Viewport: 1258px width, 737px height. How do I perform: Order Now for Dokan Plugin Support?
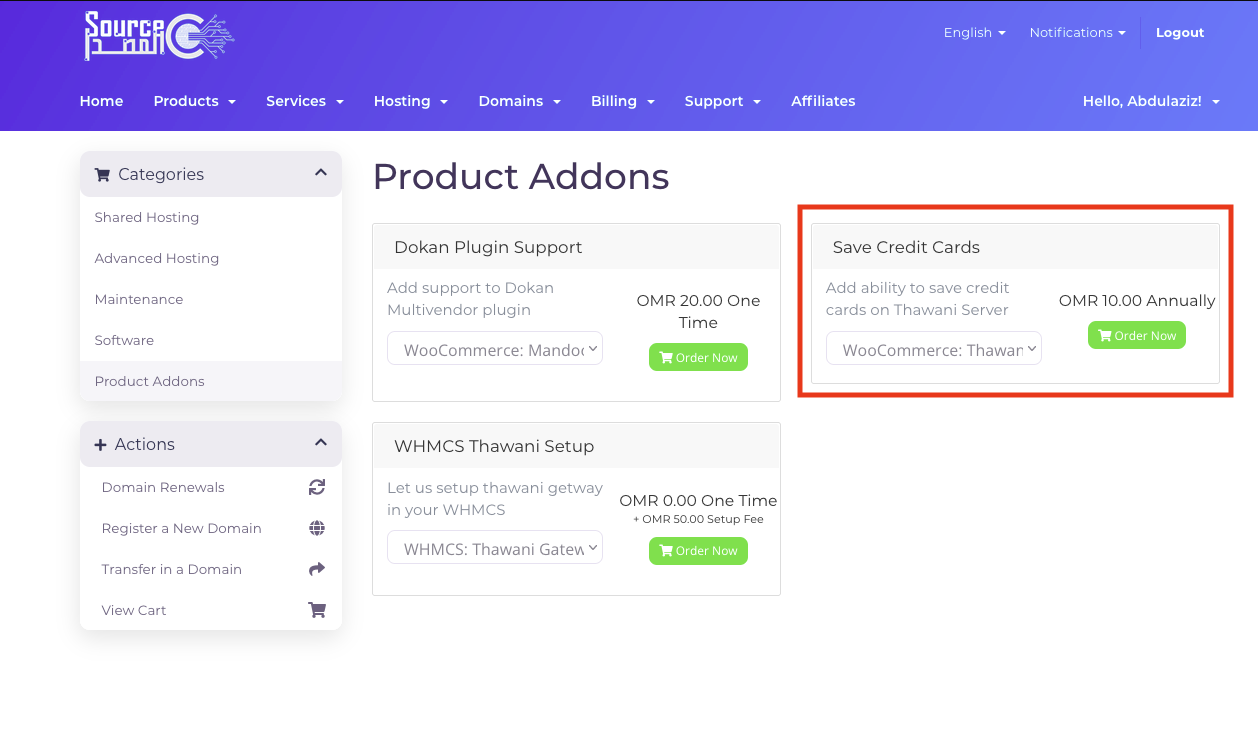coord(698,357)
